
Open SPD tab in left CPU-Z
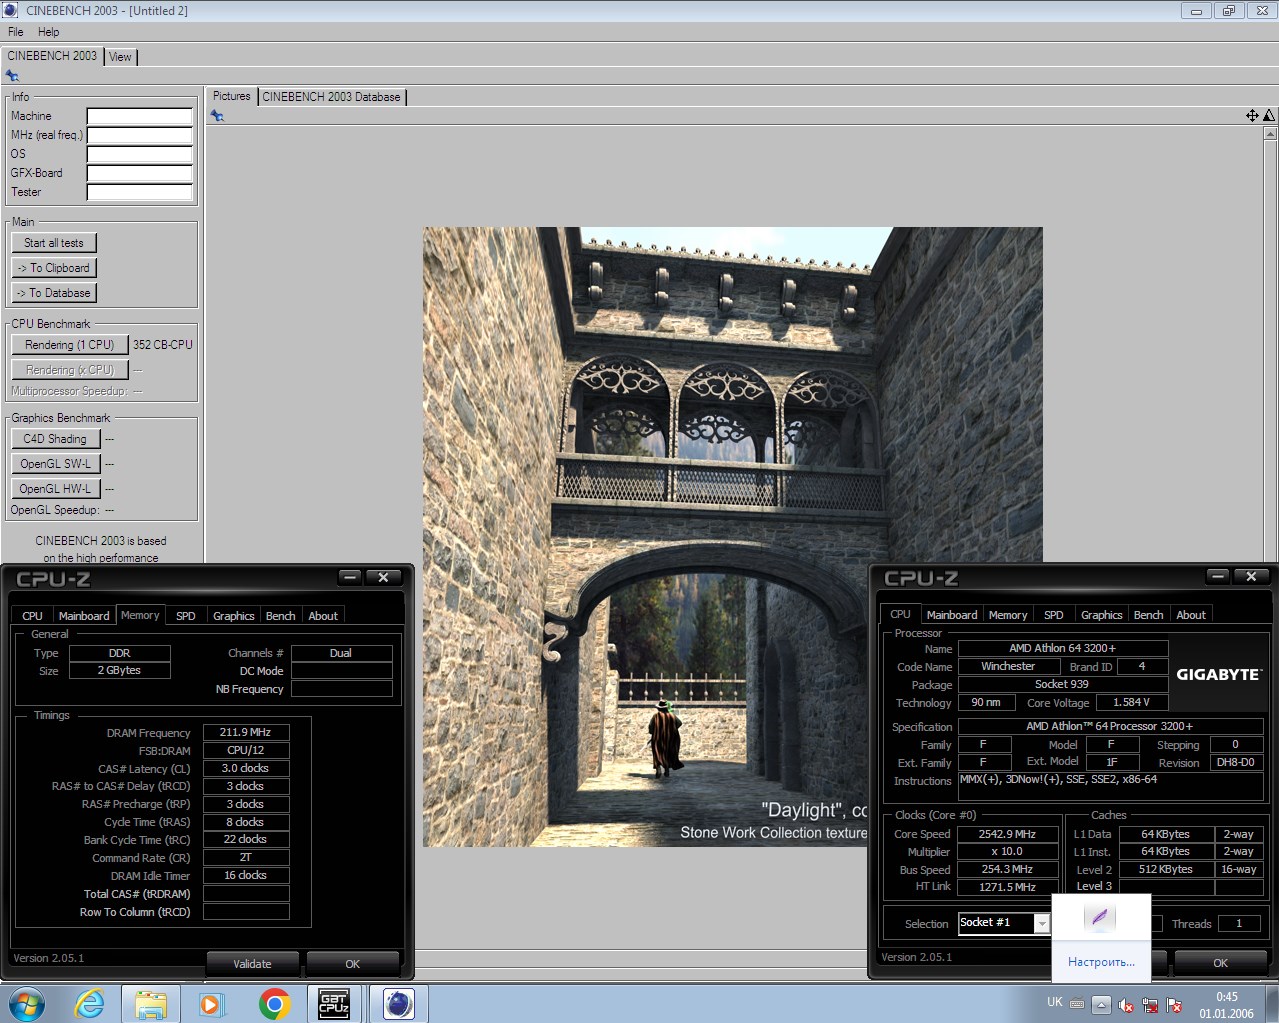(x=186, y=616)
